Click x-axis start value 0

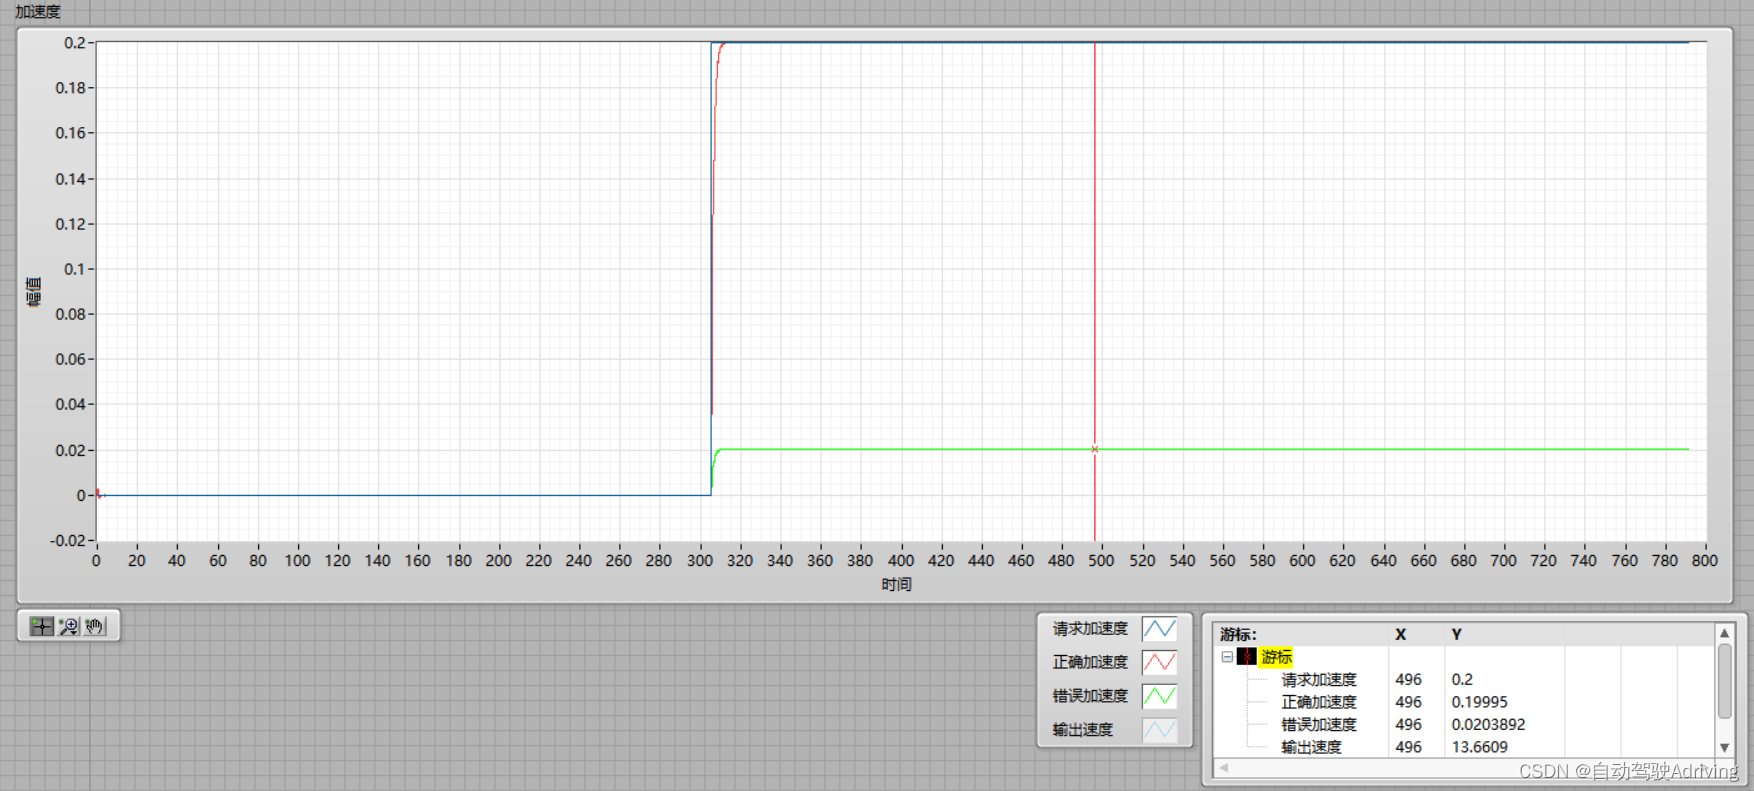tap(96, 561)
